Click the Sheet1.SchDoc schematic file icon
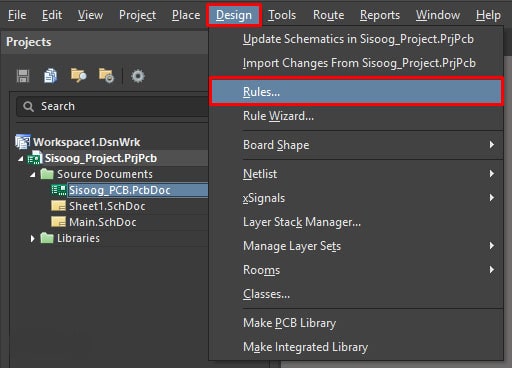 tap(58, 206)
